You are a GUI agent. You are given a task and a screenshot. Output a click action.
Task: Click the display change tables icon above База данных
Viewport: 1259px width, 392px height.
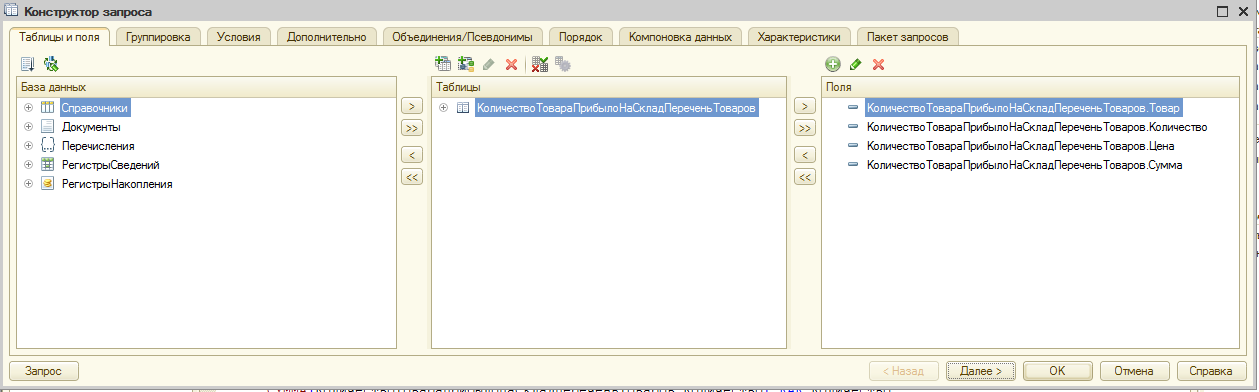click(x=28, y=64)
